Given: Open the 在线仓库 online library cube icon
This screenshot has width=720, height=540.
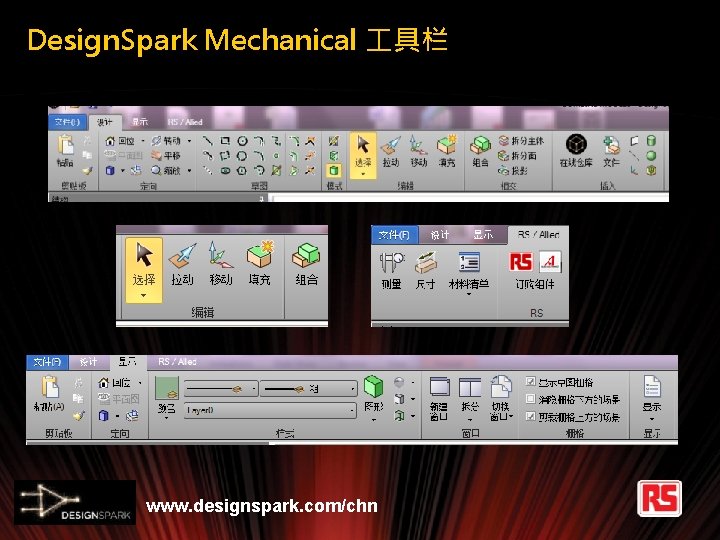Looking at the screenshot, I should pyautogui.click(x=576, y=146).
